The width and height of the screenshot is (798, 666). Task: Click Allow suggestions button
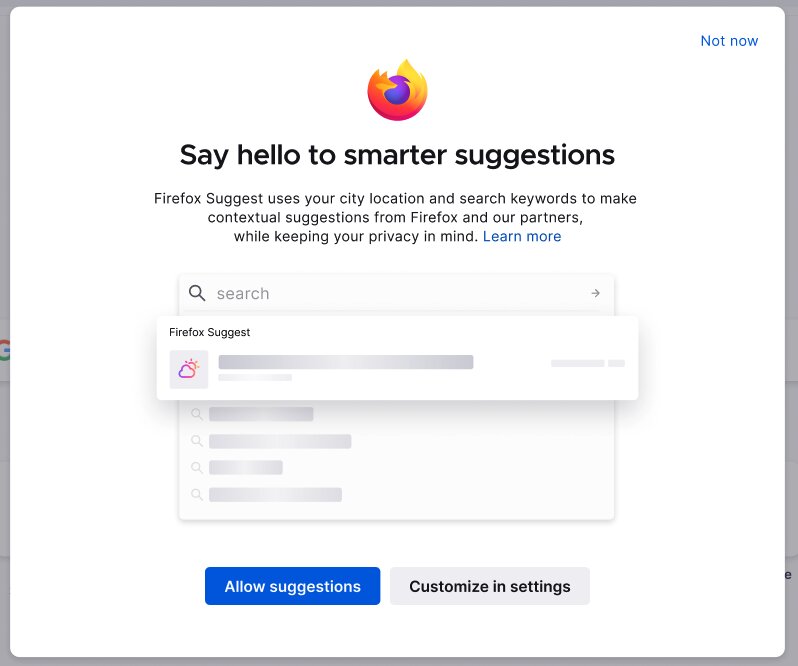pos(293,586)
